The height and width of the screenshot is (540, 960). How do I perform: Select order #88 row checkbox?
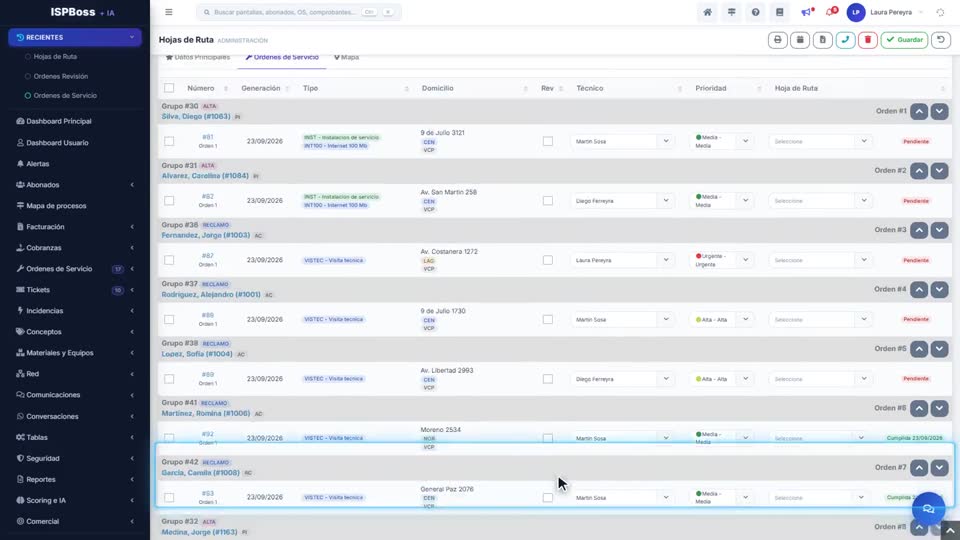tap(169, 320)
